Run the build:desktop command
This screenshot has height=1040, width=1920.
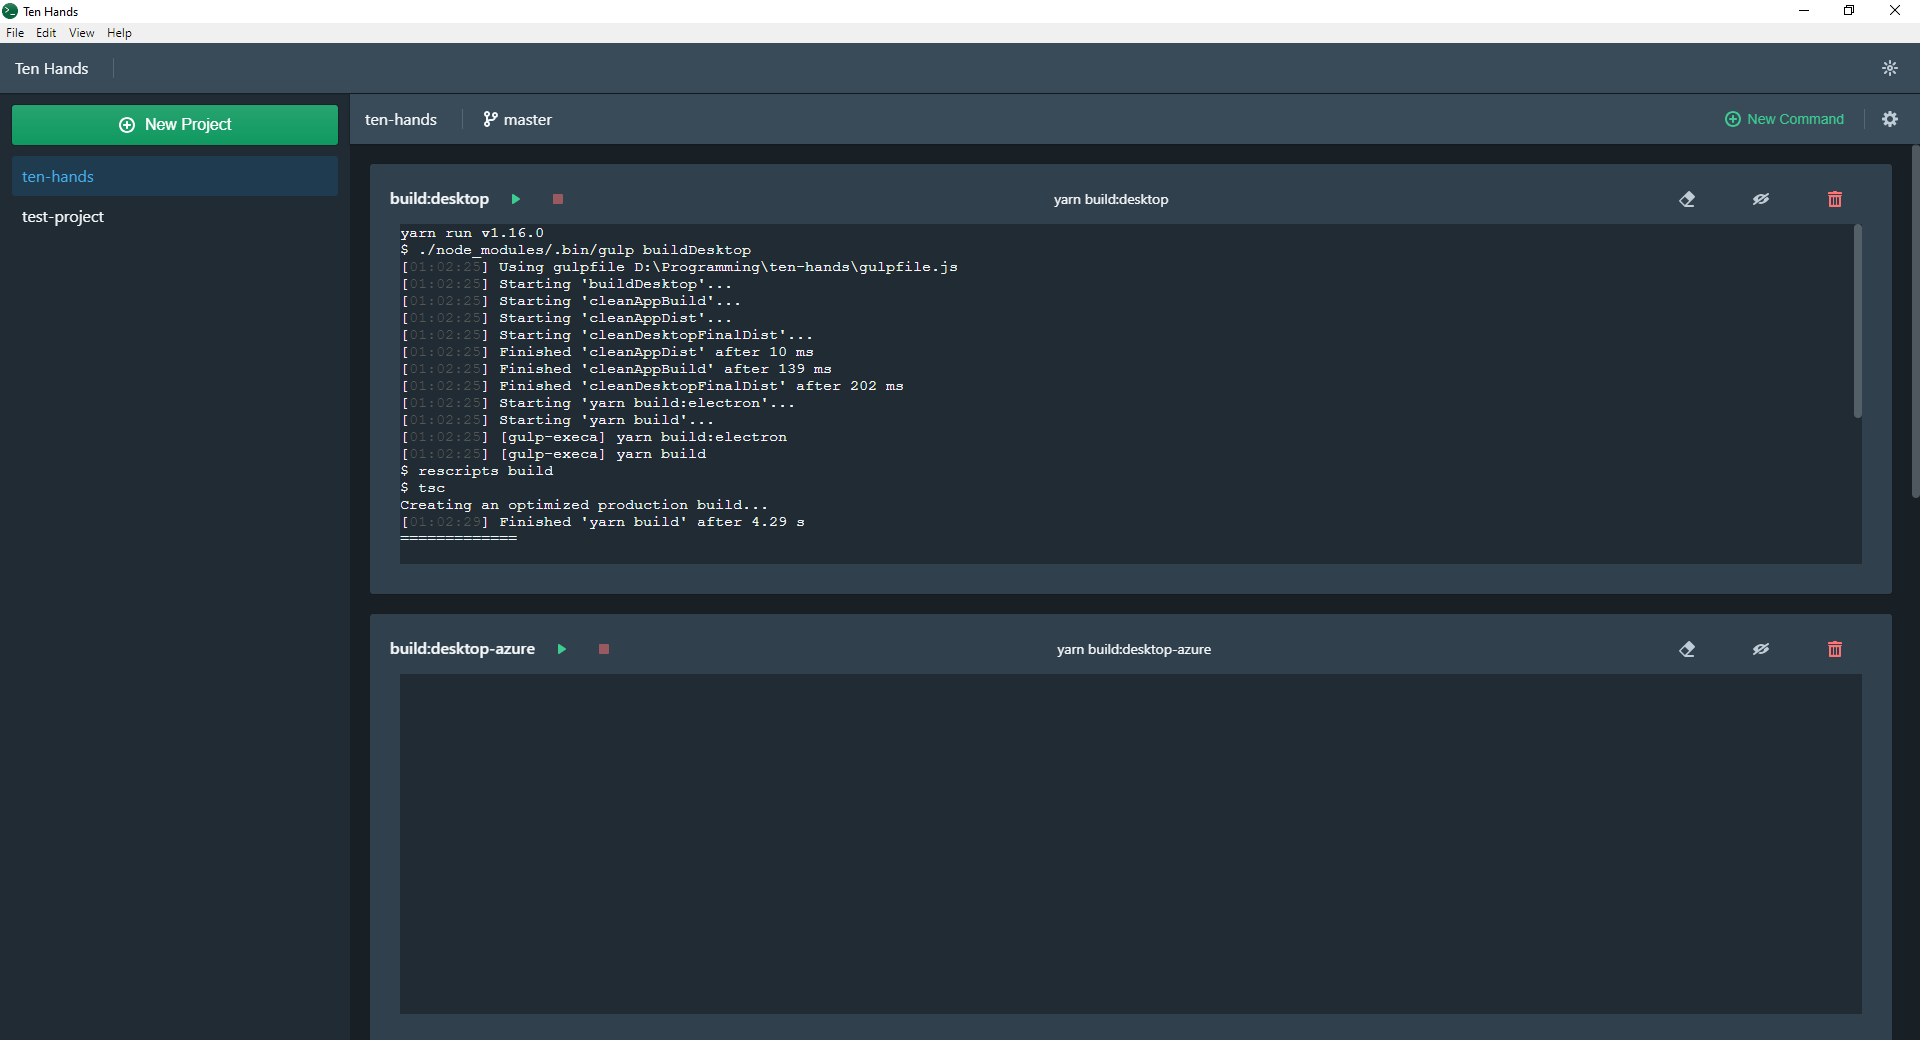pyautogui.click(x=516, y=199)
